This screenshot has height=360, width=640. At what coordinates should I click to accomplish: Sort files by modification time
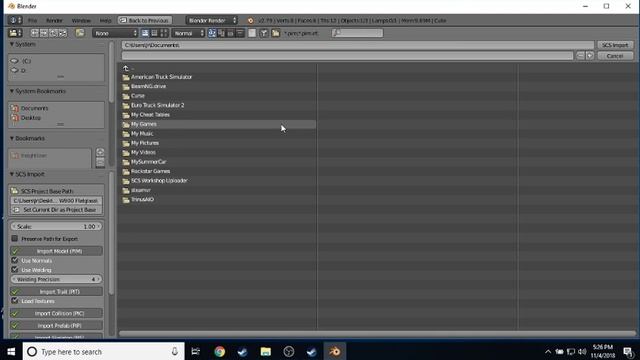tap(231, 33)
